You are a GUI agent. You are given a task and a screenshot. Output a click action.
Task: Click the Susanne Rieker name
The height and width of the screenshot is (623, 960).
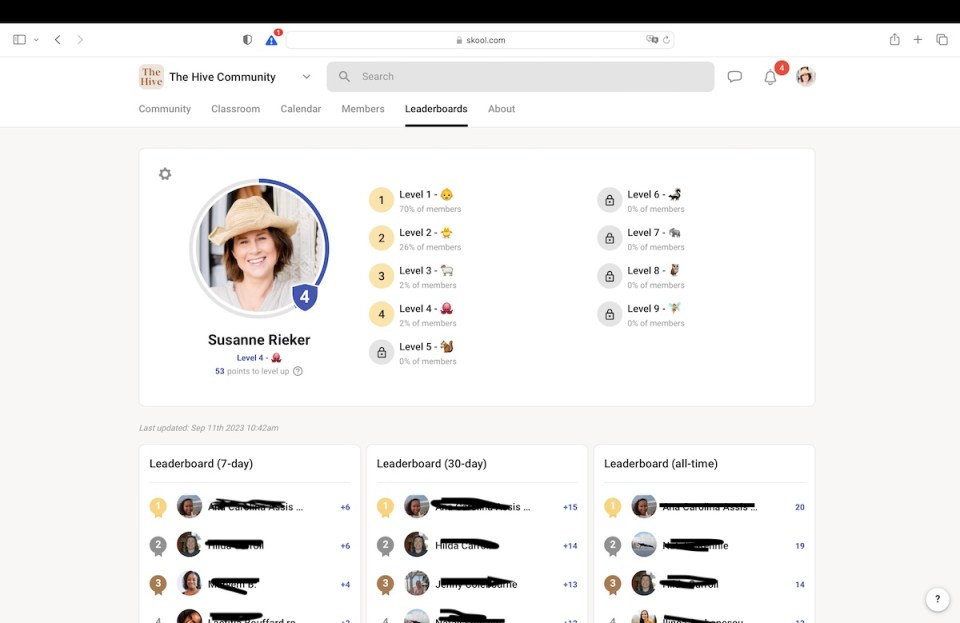click(259, 340)
